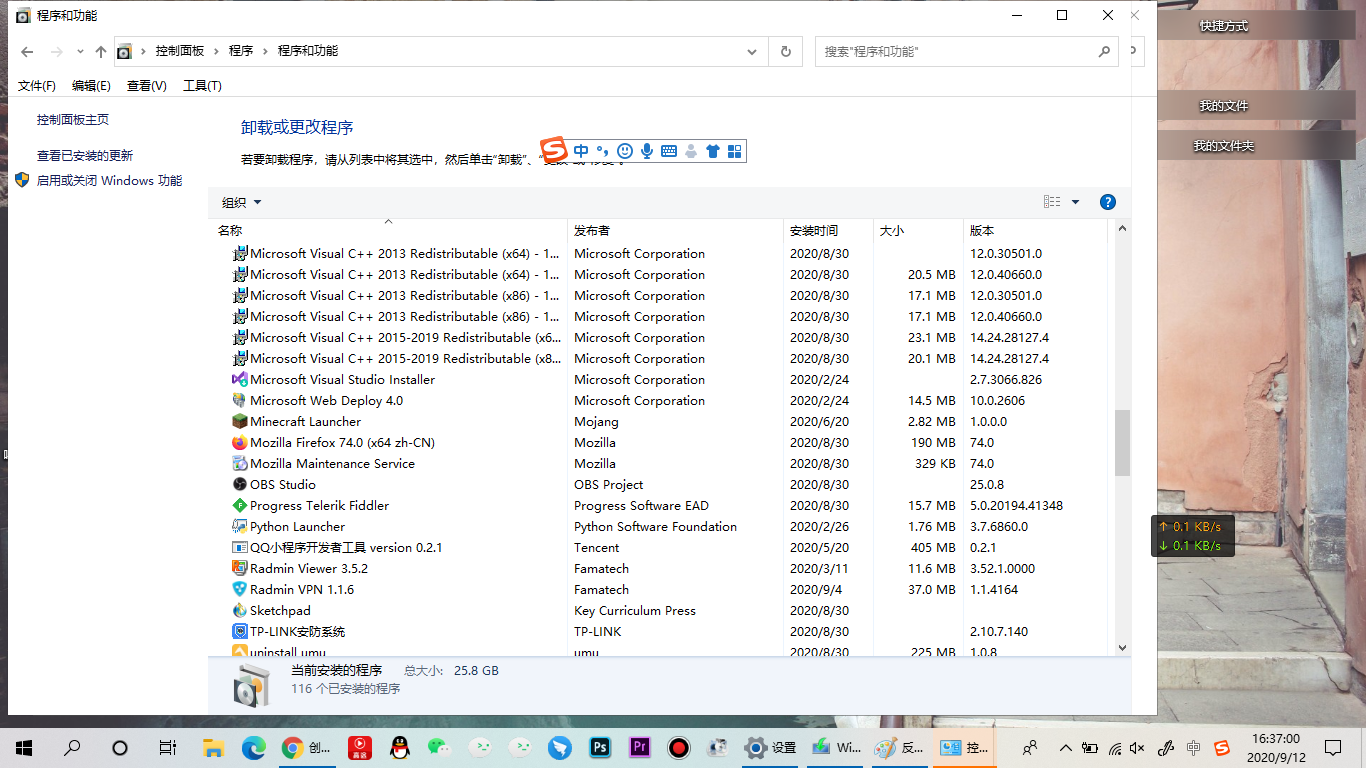Screen dimensions: 1366x768
Task: Expand the 控制面板 breadcrumb arrow
Action: [x=216, y=51]
